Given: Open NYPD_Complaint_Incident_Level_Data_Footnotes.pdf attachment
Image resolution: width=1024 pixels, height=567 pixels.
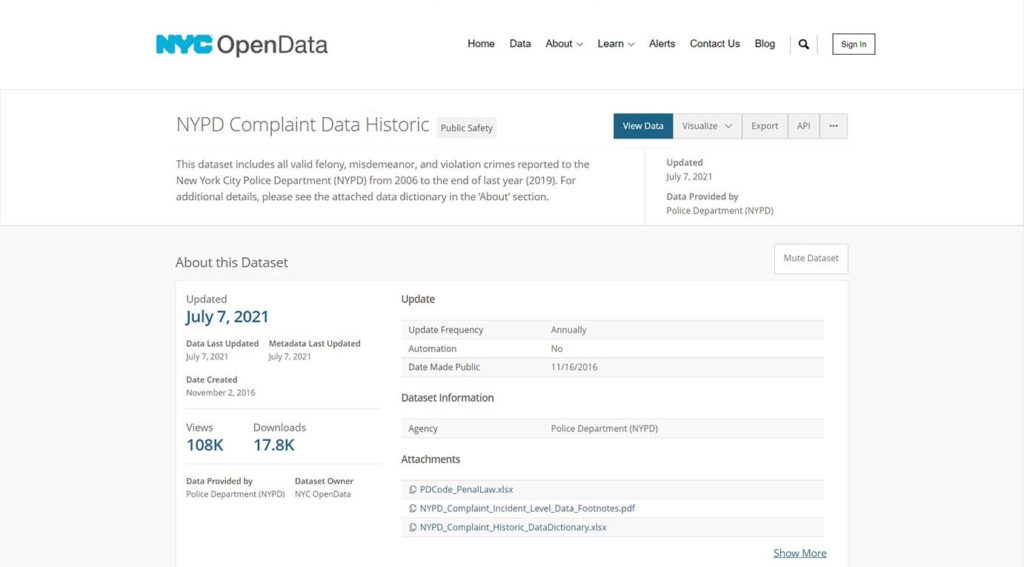Looking at the screenshot, I should point(527,508).
